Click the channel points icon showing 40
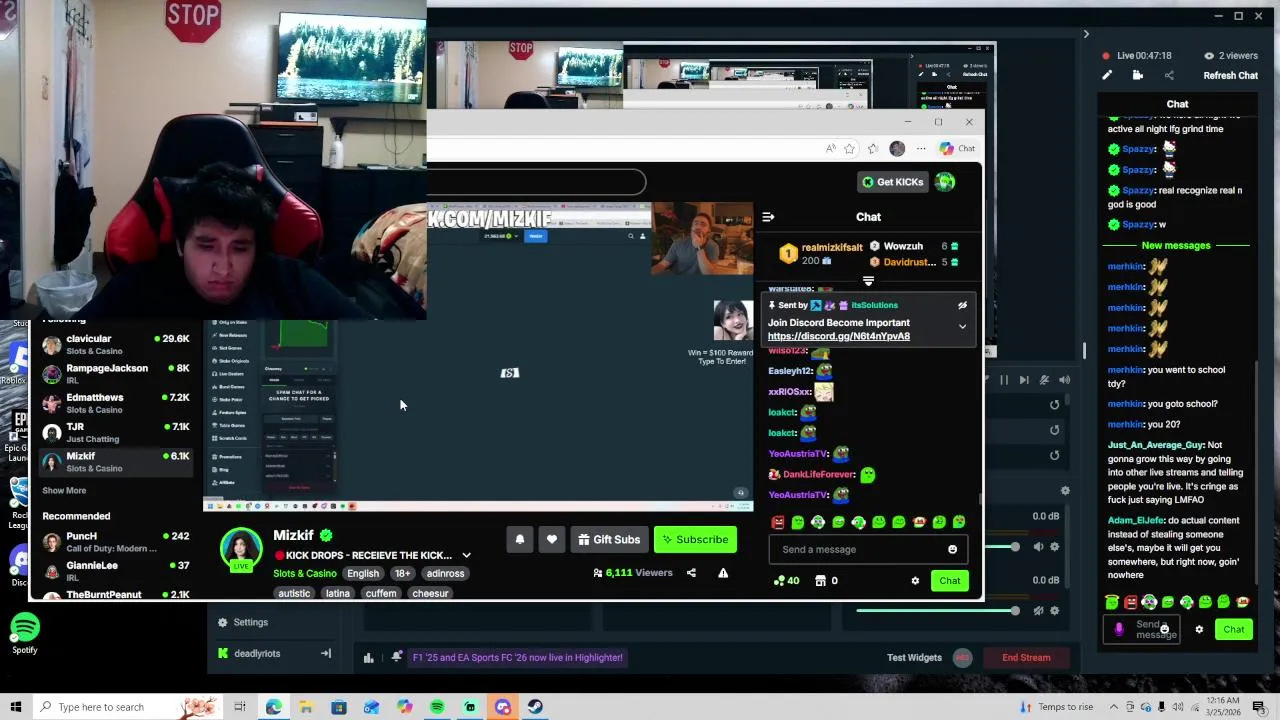Screen dimensions: 1280x720 click(x=780, y=581)
